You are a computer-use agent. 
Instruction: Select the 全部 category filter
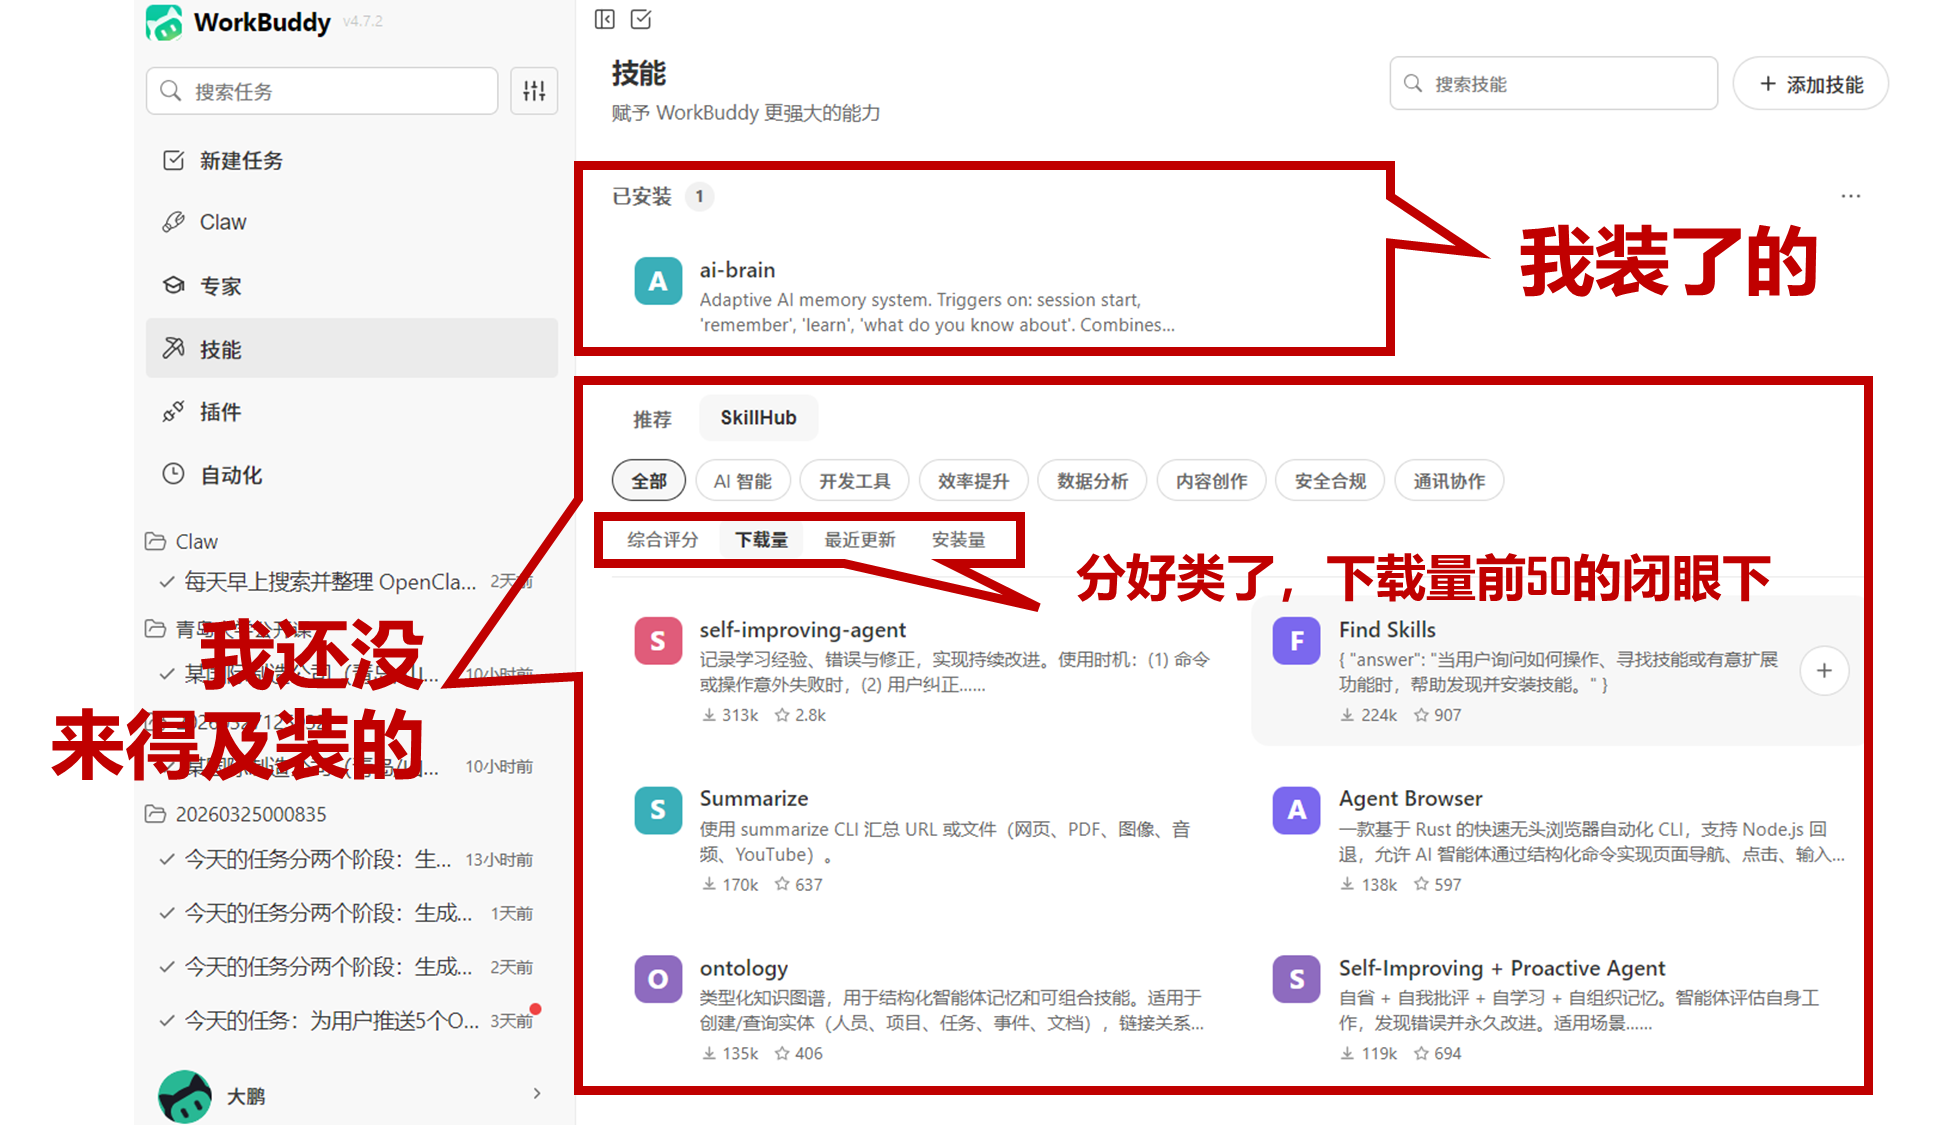point(648,481)
